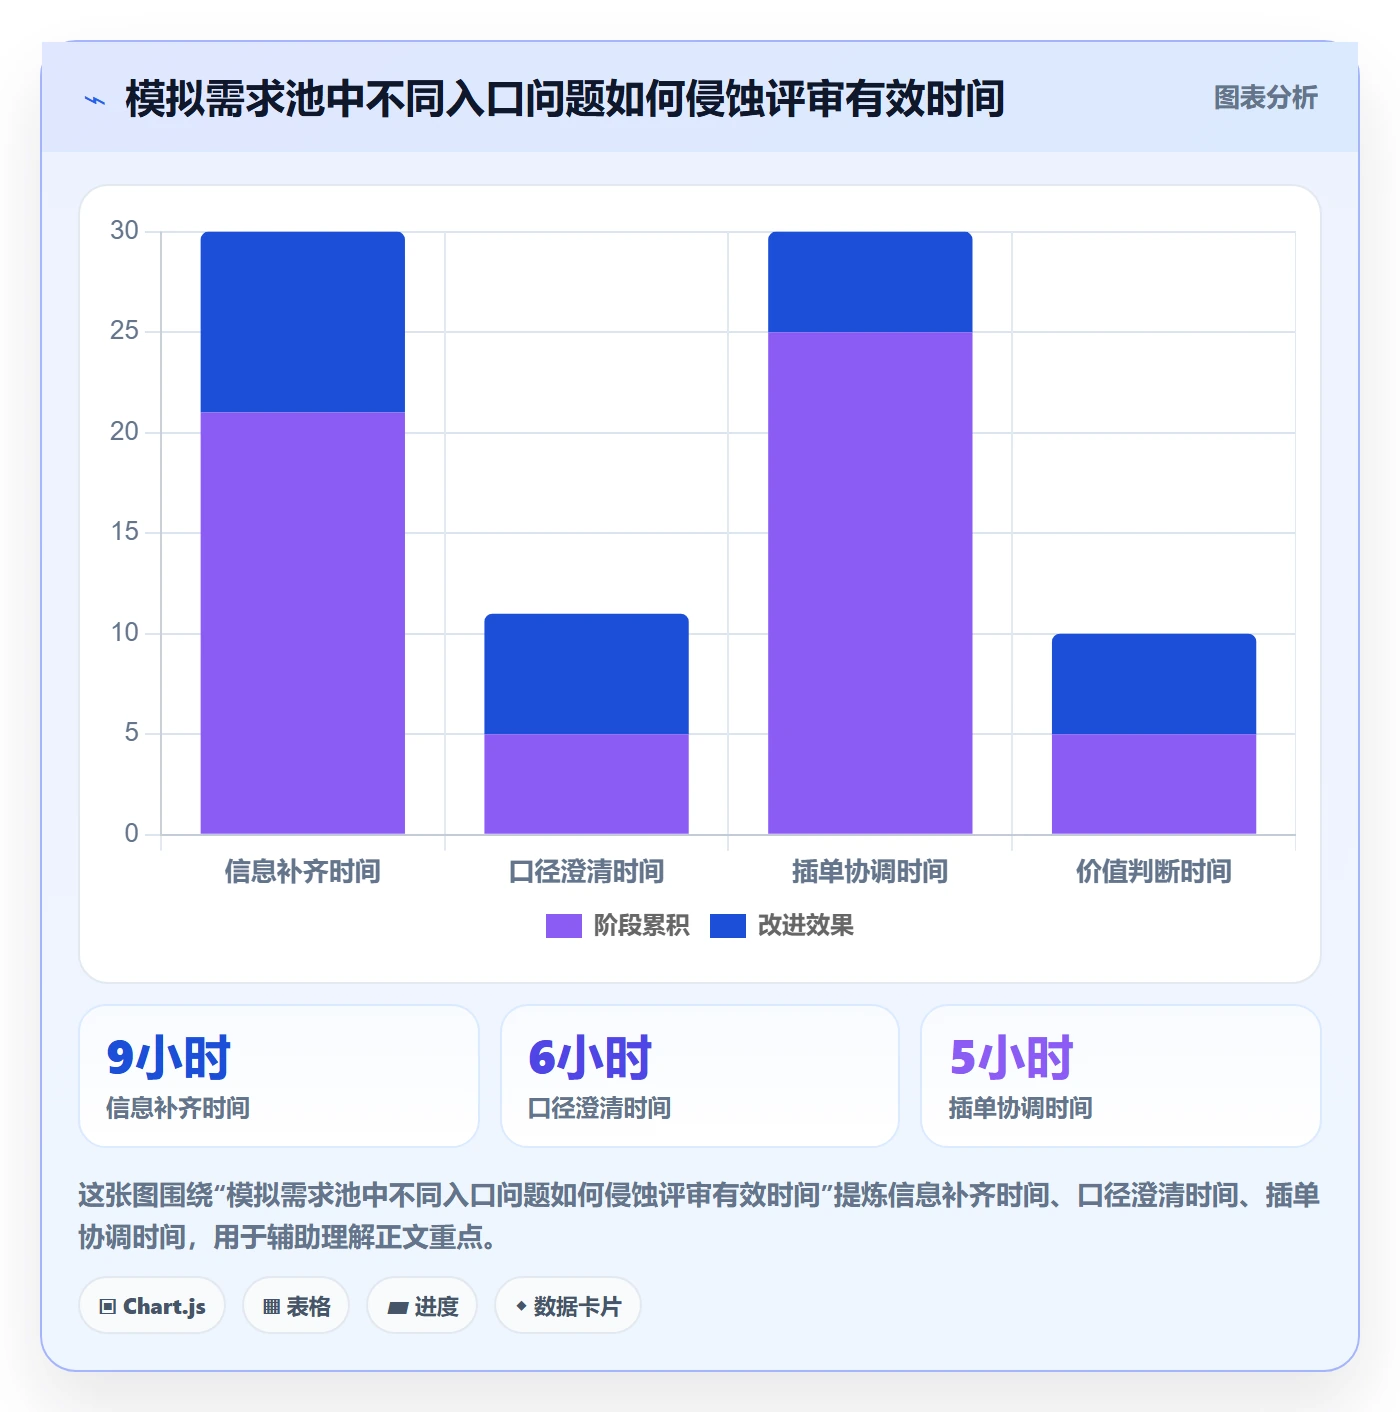The width and height of the screenshot is (1400, 1412).
Task: Click the 信息补齐时间 x-axis label
Action: pos(303,872)
